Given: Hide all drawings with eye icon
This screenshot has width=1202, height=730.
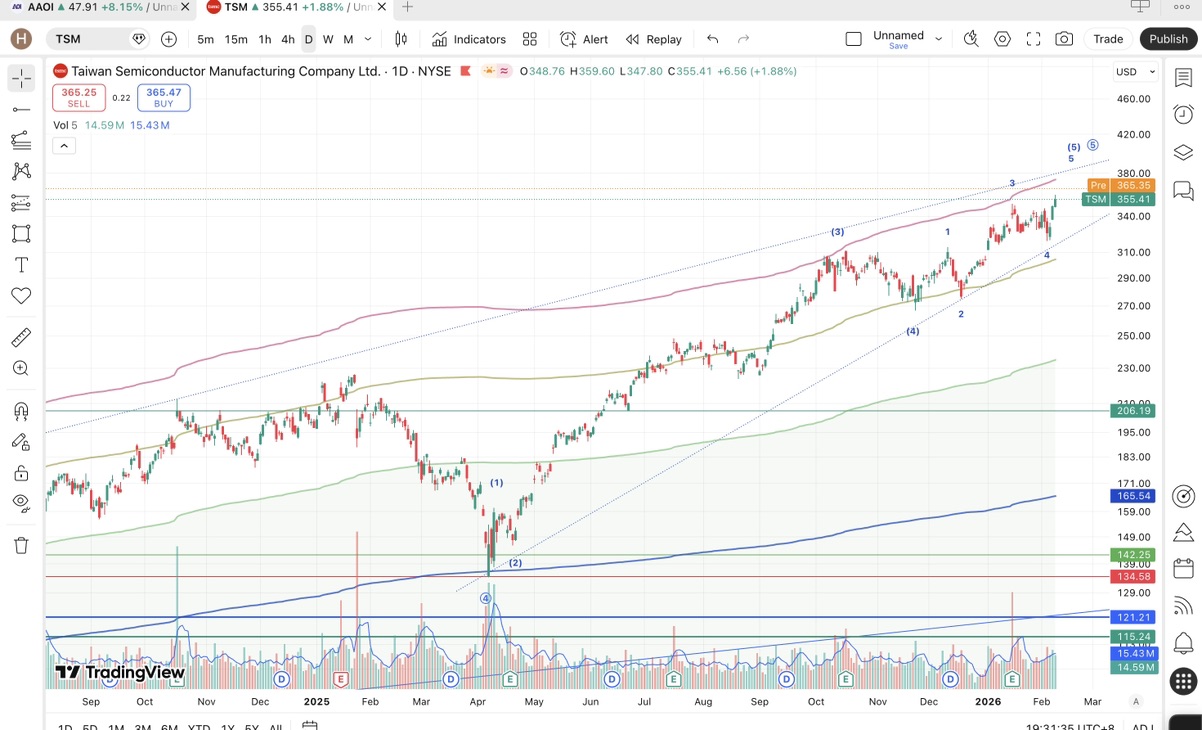Looking at the screenshot, I should (x=21, y=502).
